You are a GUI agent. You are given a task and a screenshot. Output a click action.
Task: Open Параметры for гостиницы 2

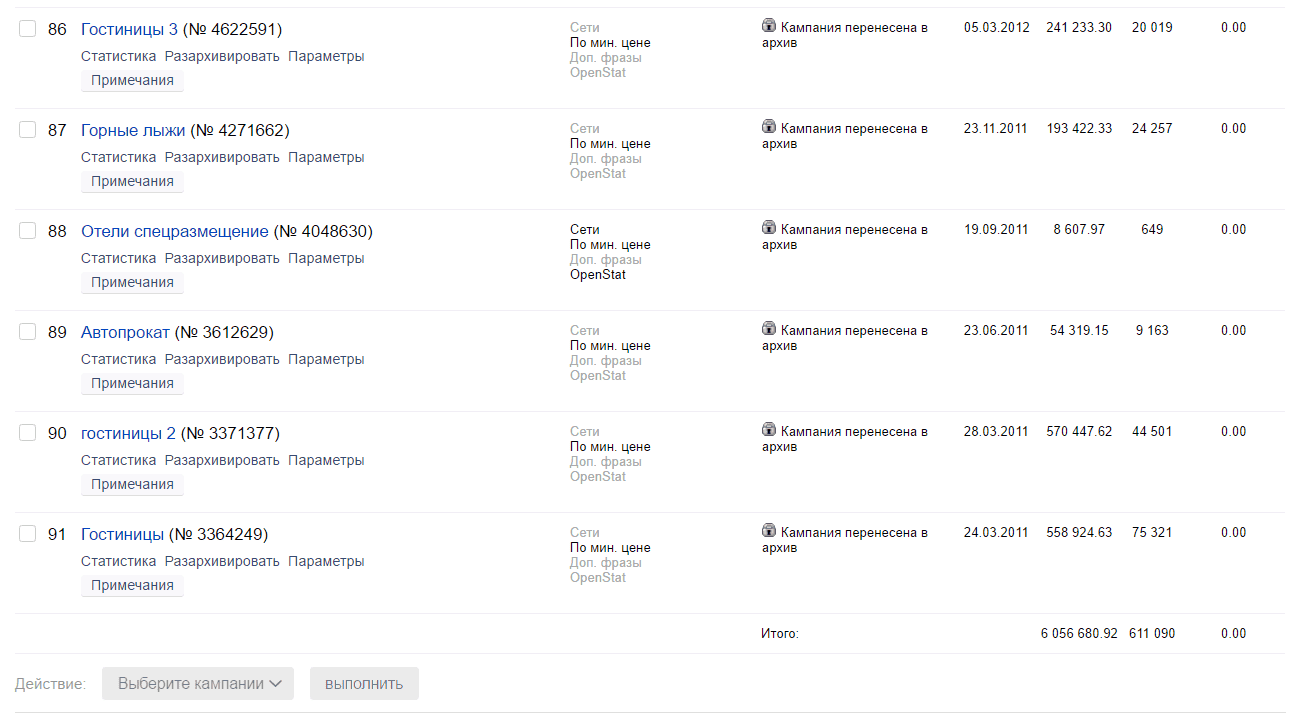(326, 460)
